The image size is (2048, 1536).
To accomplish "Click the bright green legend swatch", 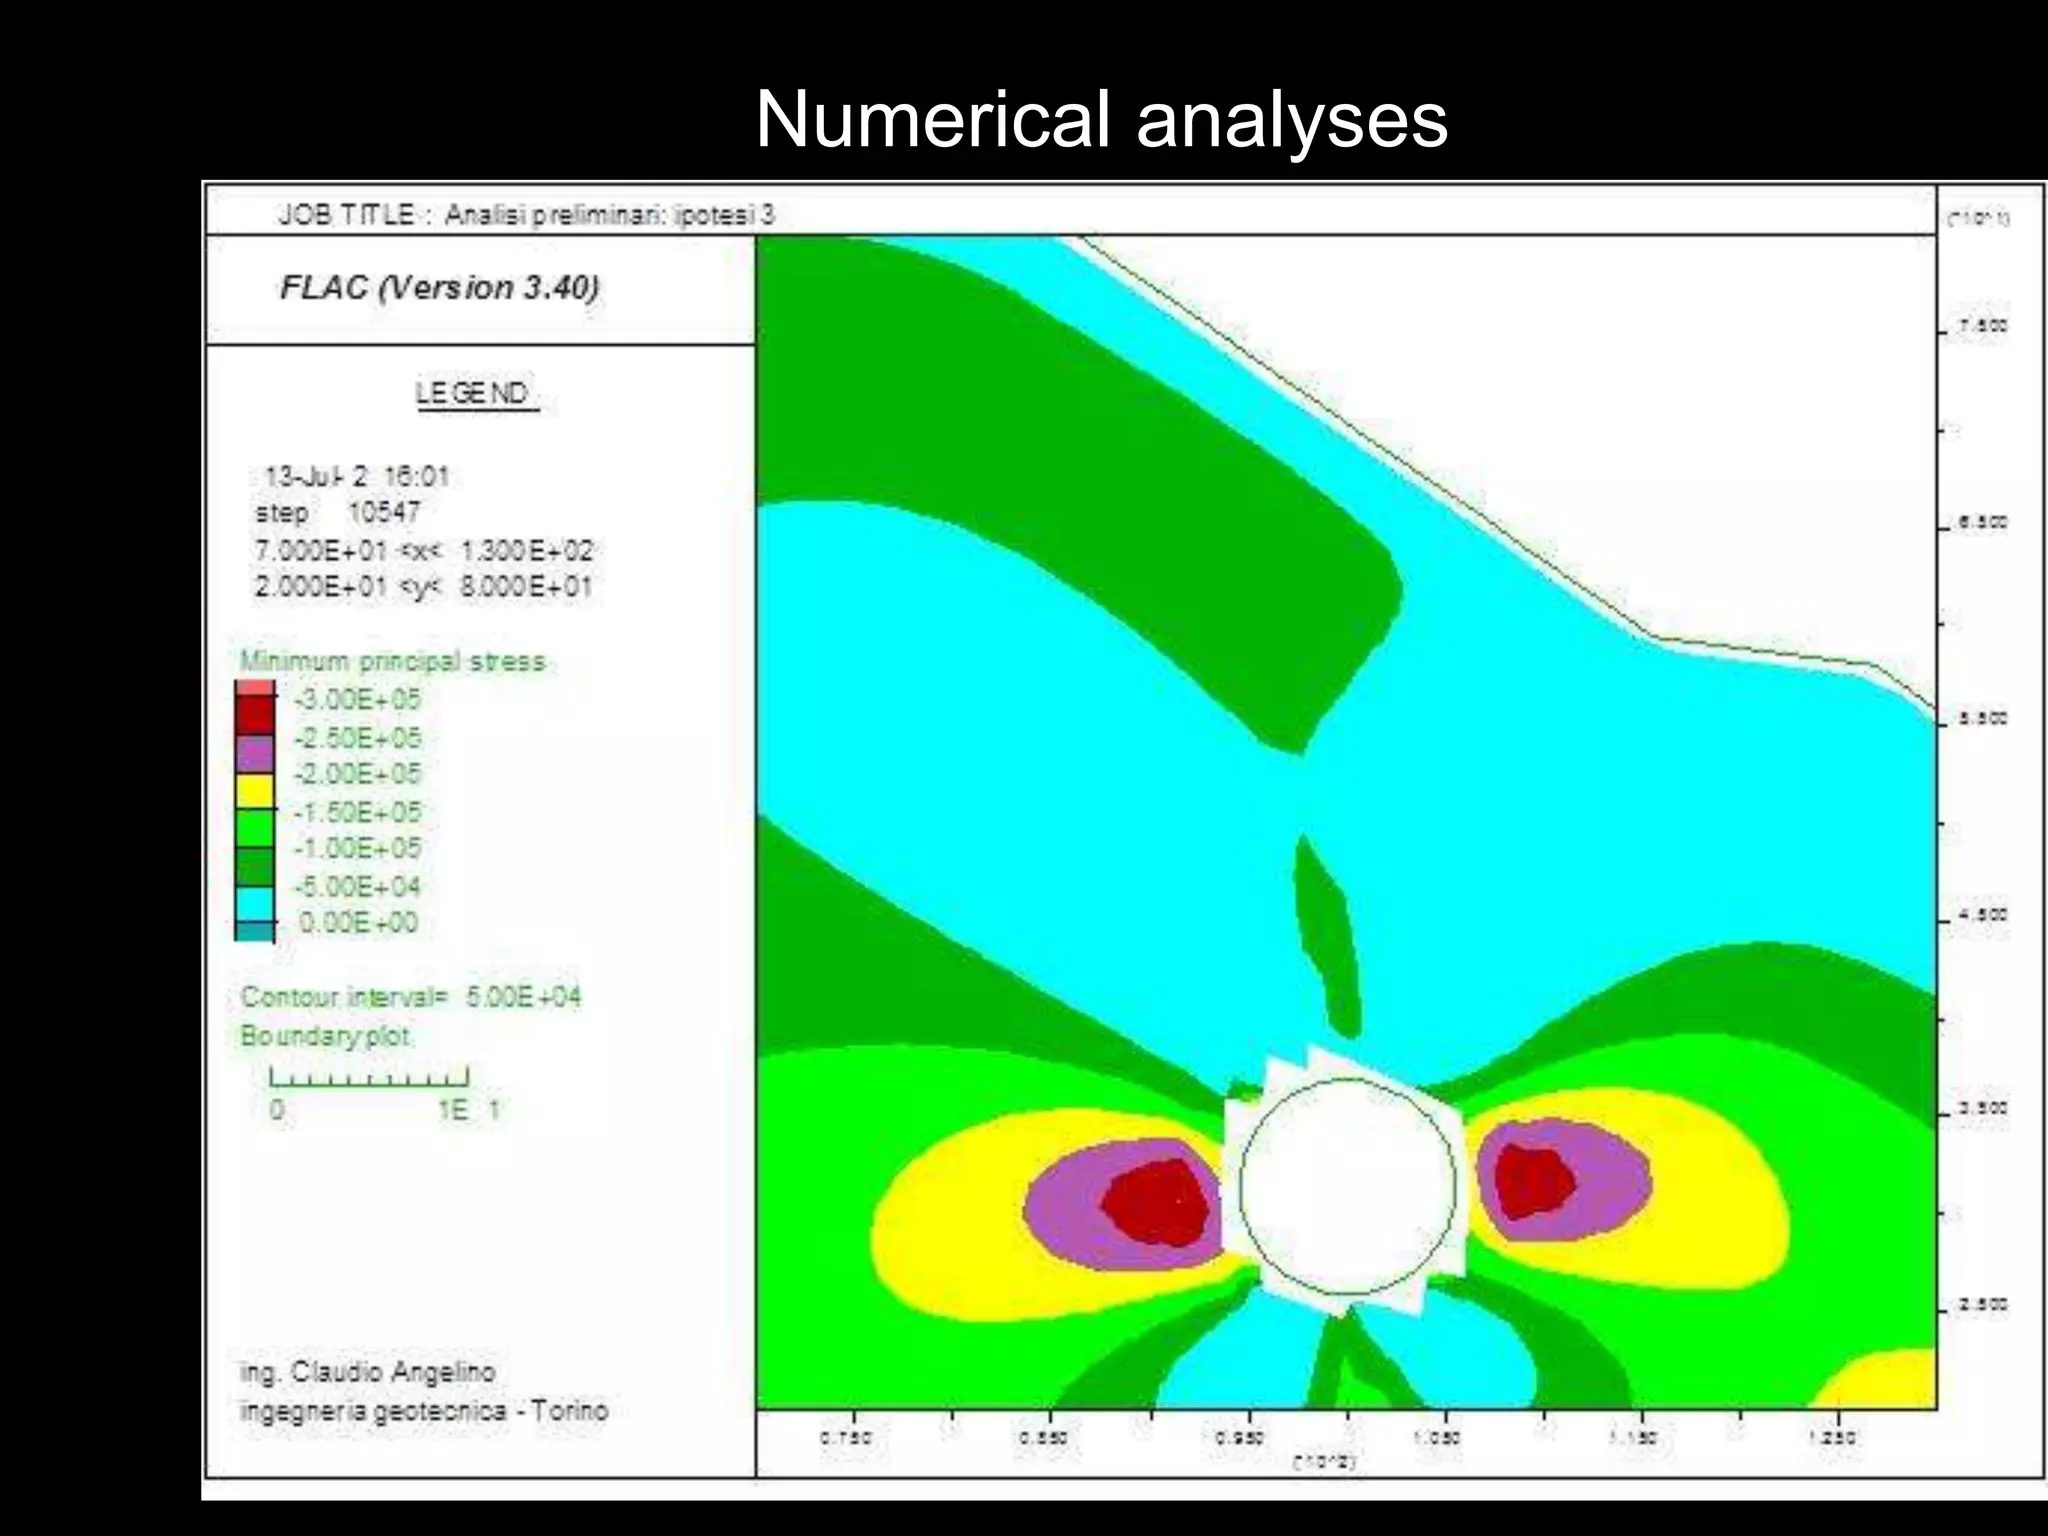I will (x=255, y=828).
